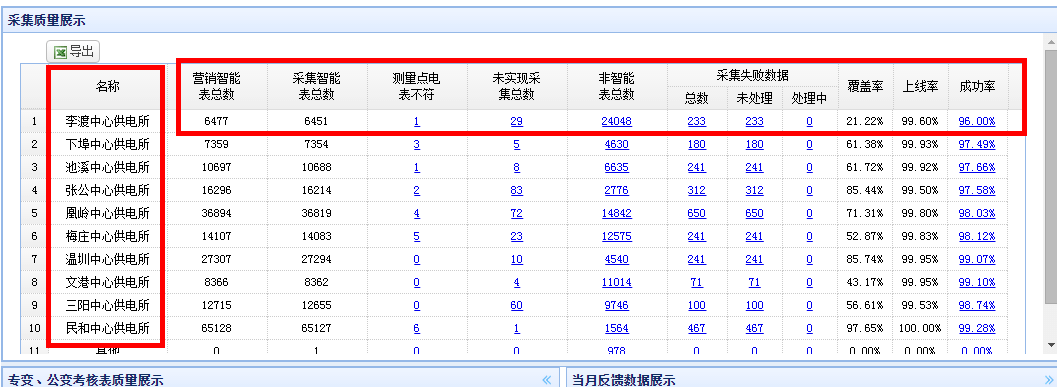The width and height of the screenshot is (1057, 387).
Task: Sort by 覆盖率 column header
Action: [866, 87]
